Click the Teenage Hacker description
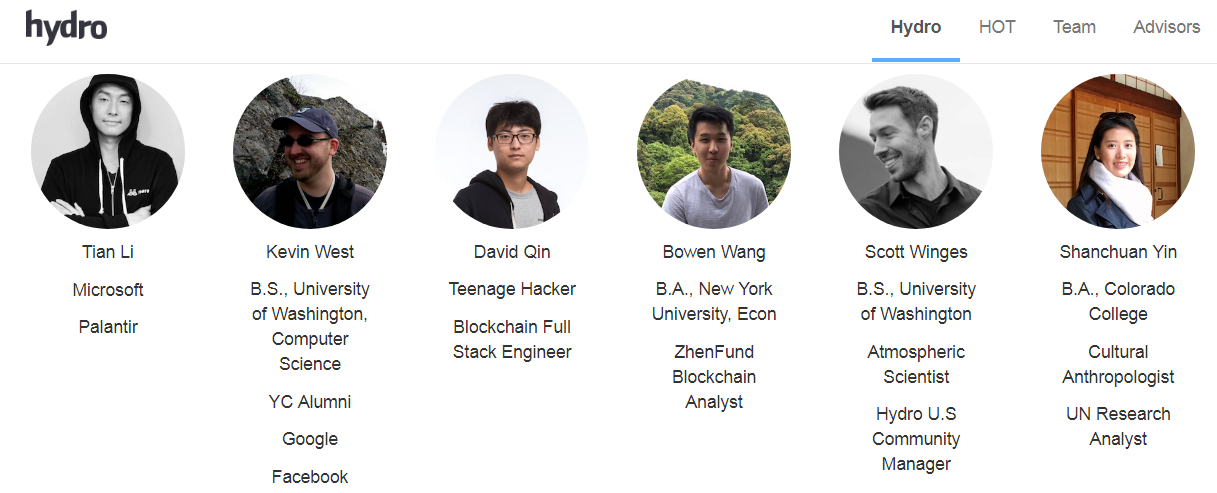This screenshot has width=1217, height=493. (x=512, y=289)
